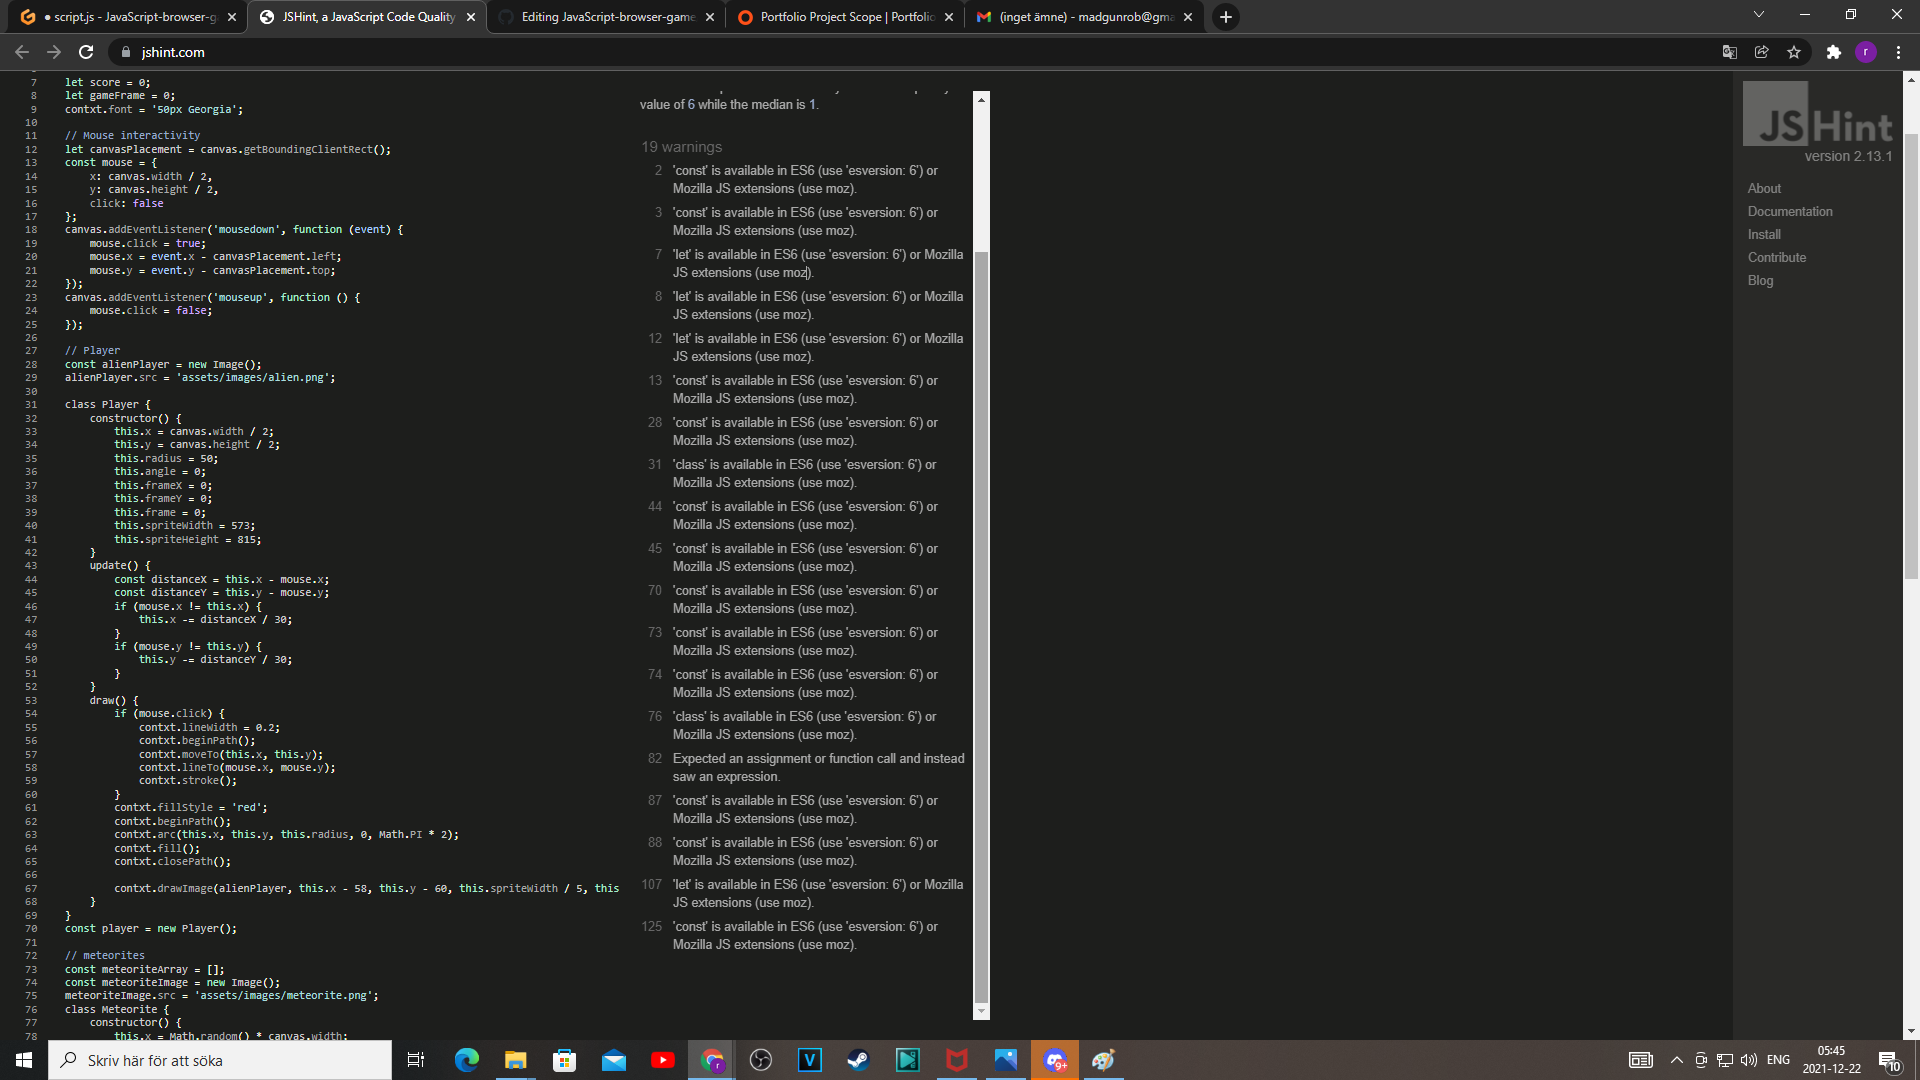The image size is (1920, 1080).
Task: Open the JSHint Documentation page
Action: click(1789, 211)
